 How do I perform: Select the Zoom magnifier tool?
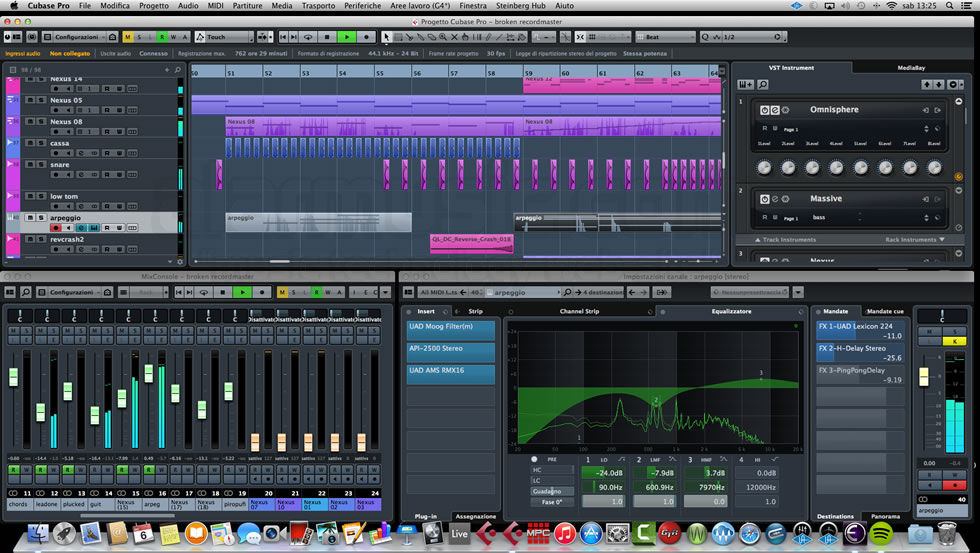click(442, 37)
